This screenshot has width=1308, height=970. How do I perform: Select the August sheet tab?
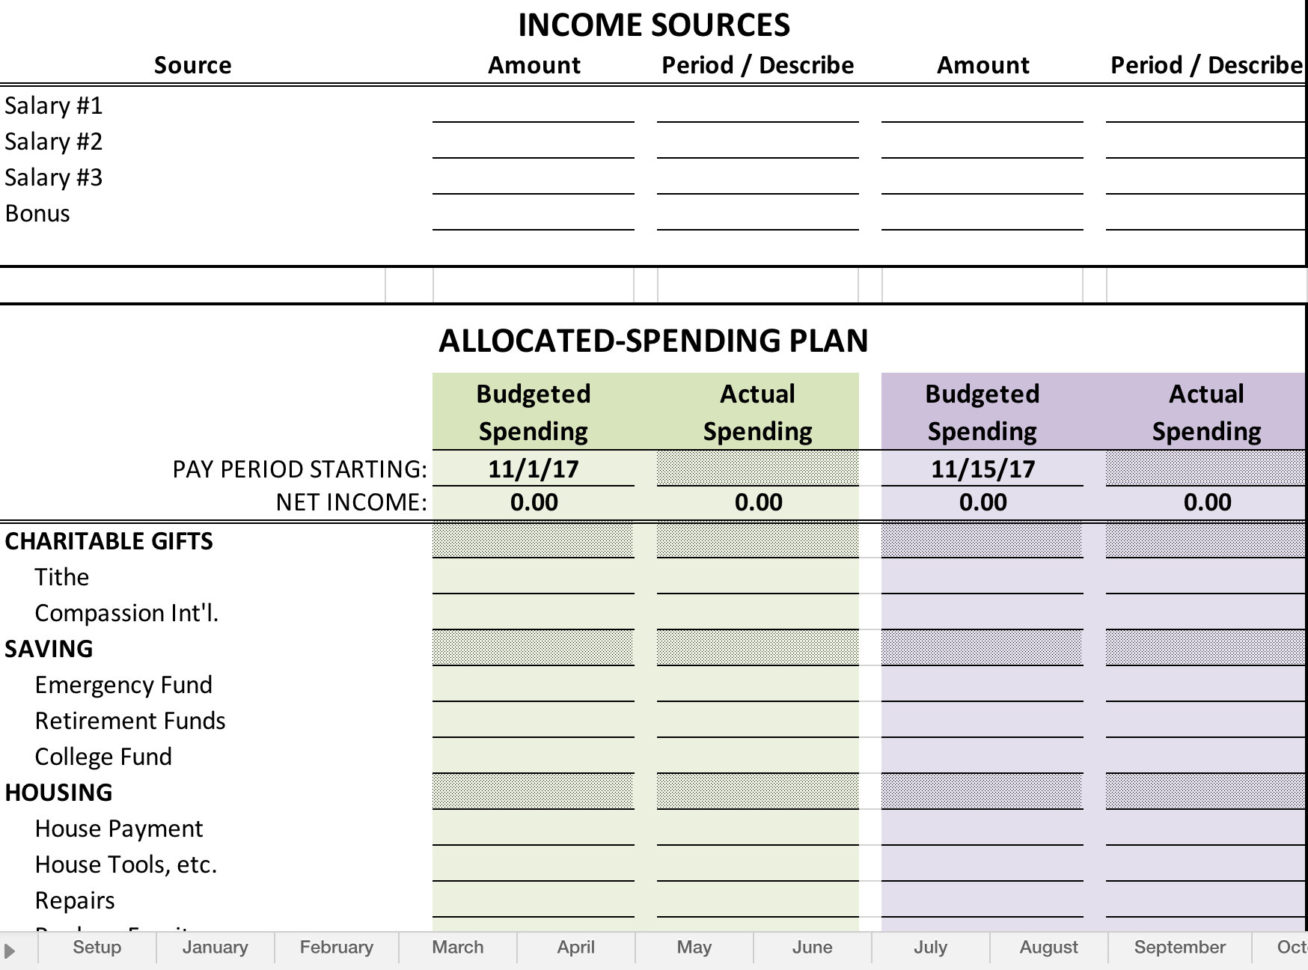point(1047,947)
